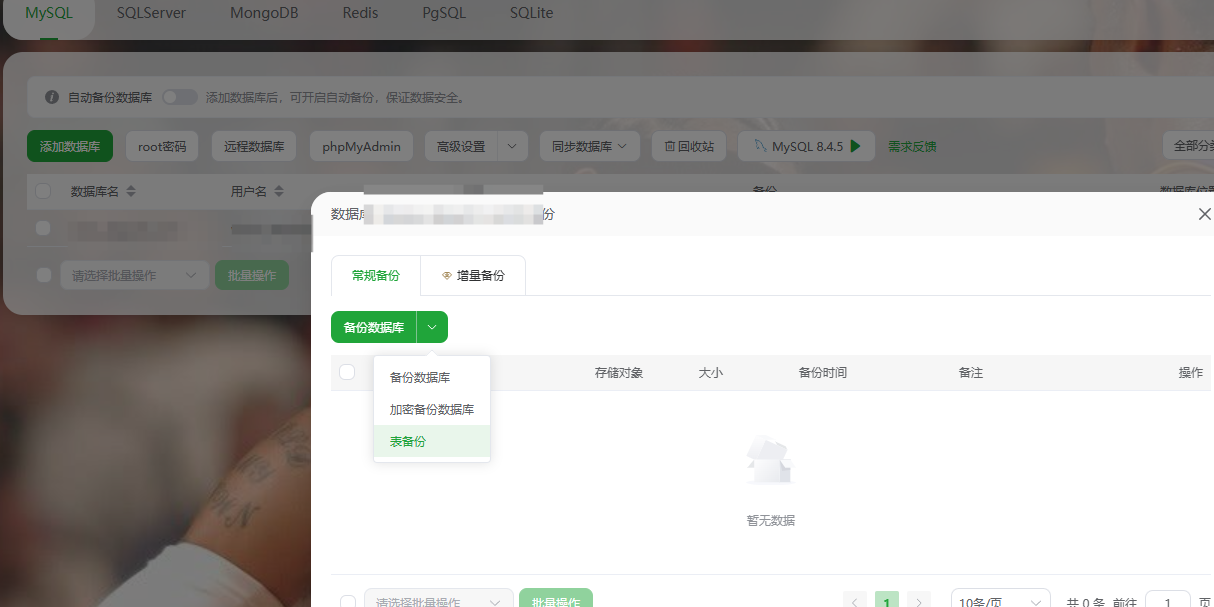
Task: Click the root密码 toolbar button
Action: [161, 145]
